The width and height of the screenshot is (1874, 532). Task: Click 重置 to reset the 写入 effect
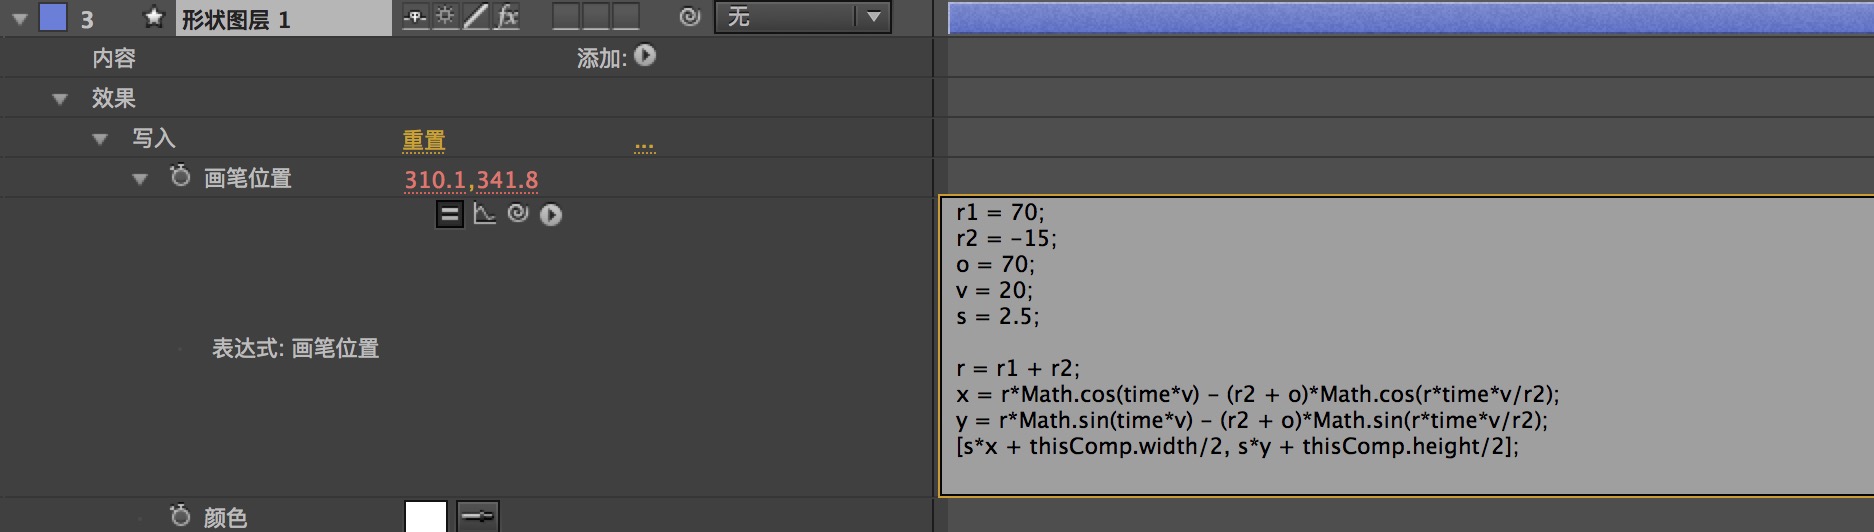tap(423, 140)
